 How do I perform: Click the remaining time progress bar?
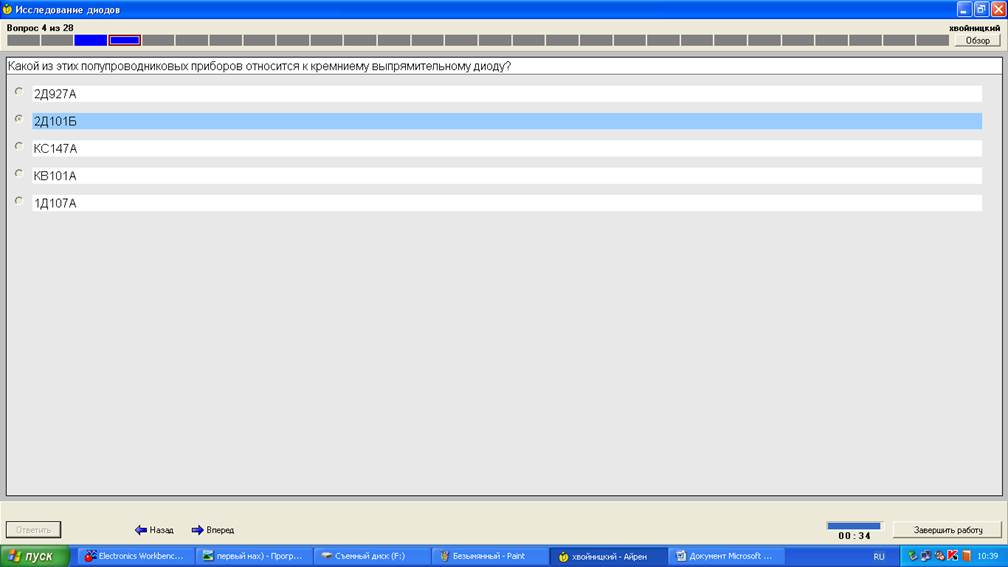(x=854, y=526)
